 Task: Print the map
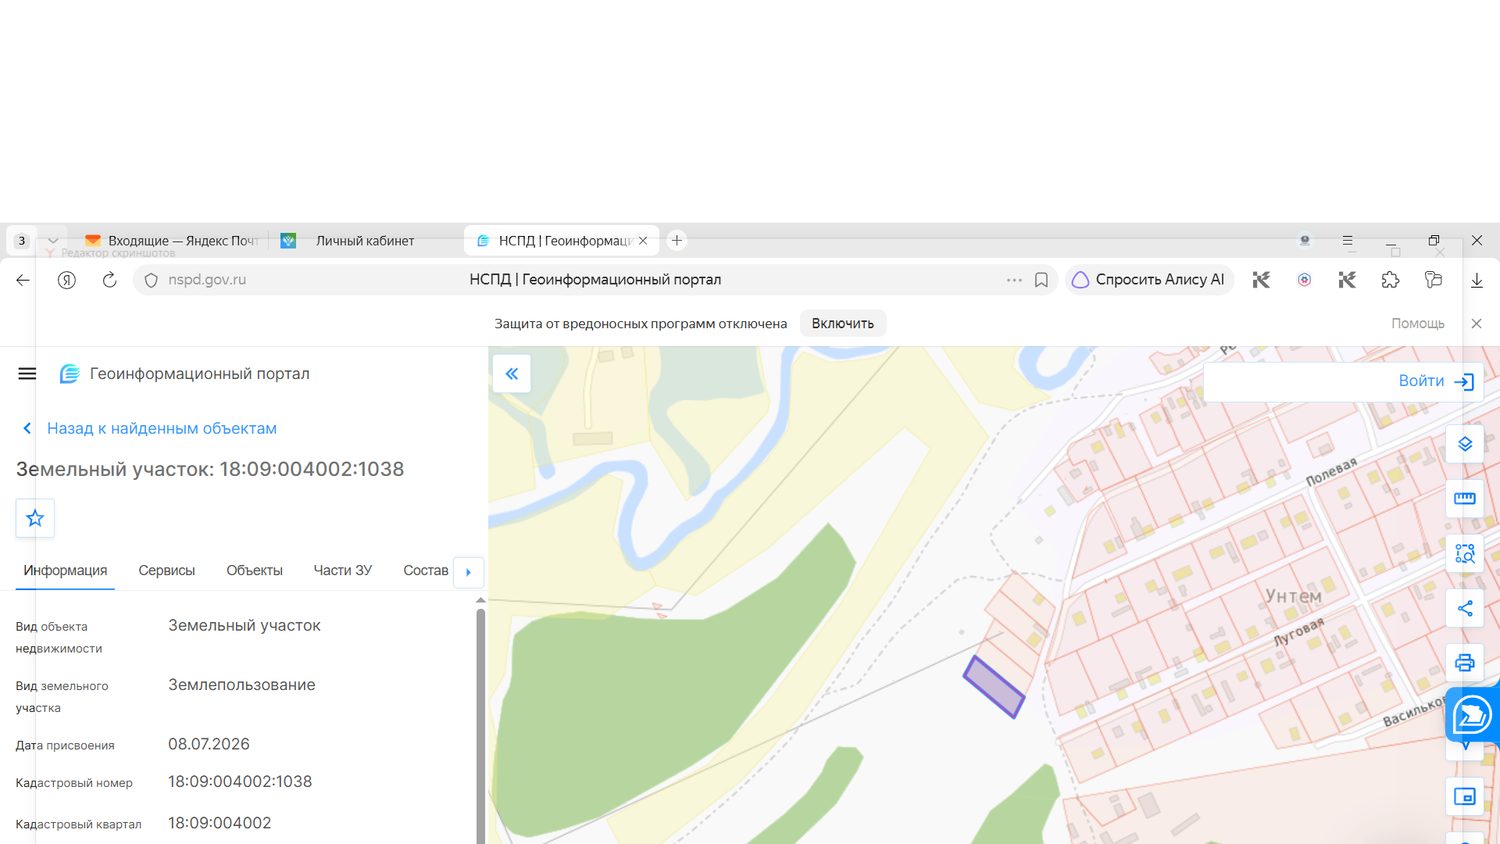(1464, 662)
